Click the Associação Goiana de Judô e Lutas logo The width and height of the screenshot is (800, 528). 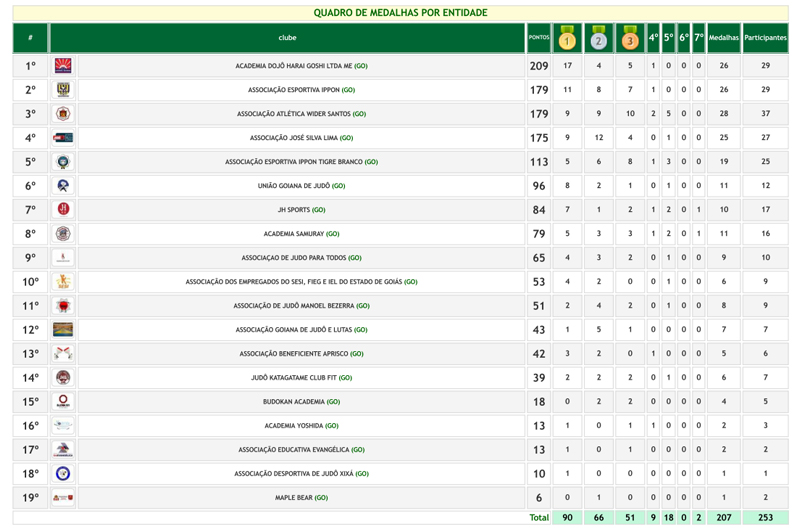63,330
